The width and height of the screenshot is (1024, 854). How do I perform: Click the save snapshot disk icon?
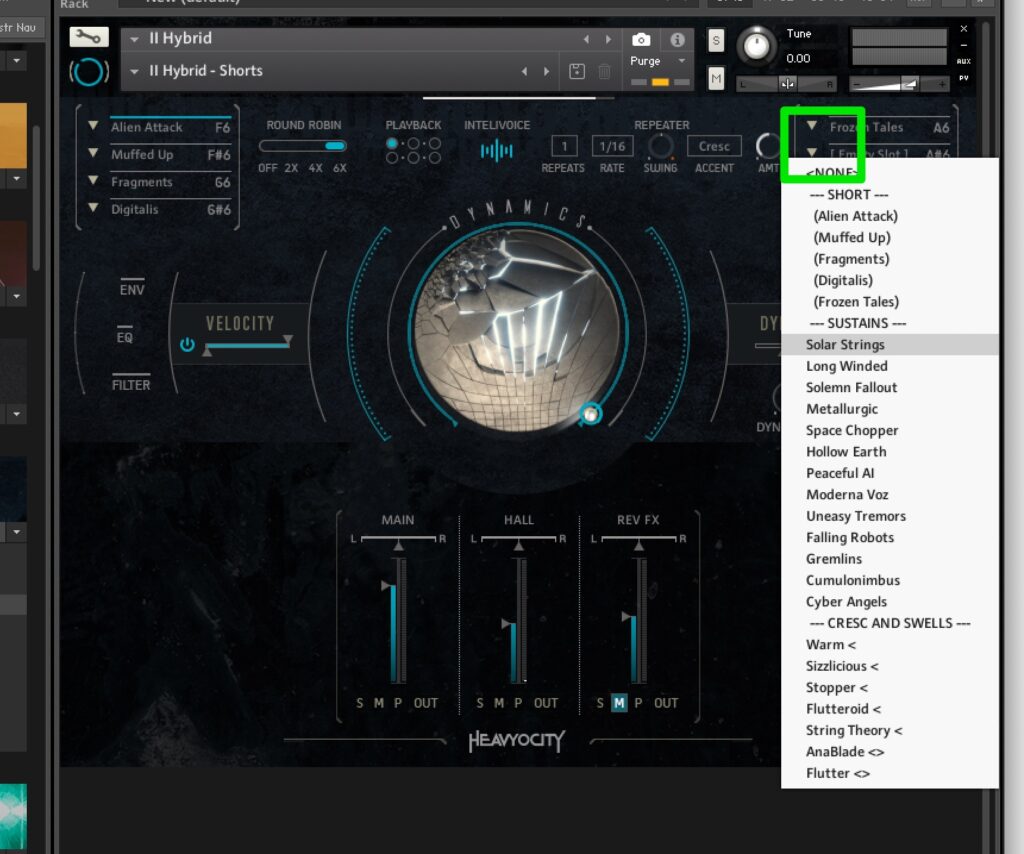[x=577, y=71]
